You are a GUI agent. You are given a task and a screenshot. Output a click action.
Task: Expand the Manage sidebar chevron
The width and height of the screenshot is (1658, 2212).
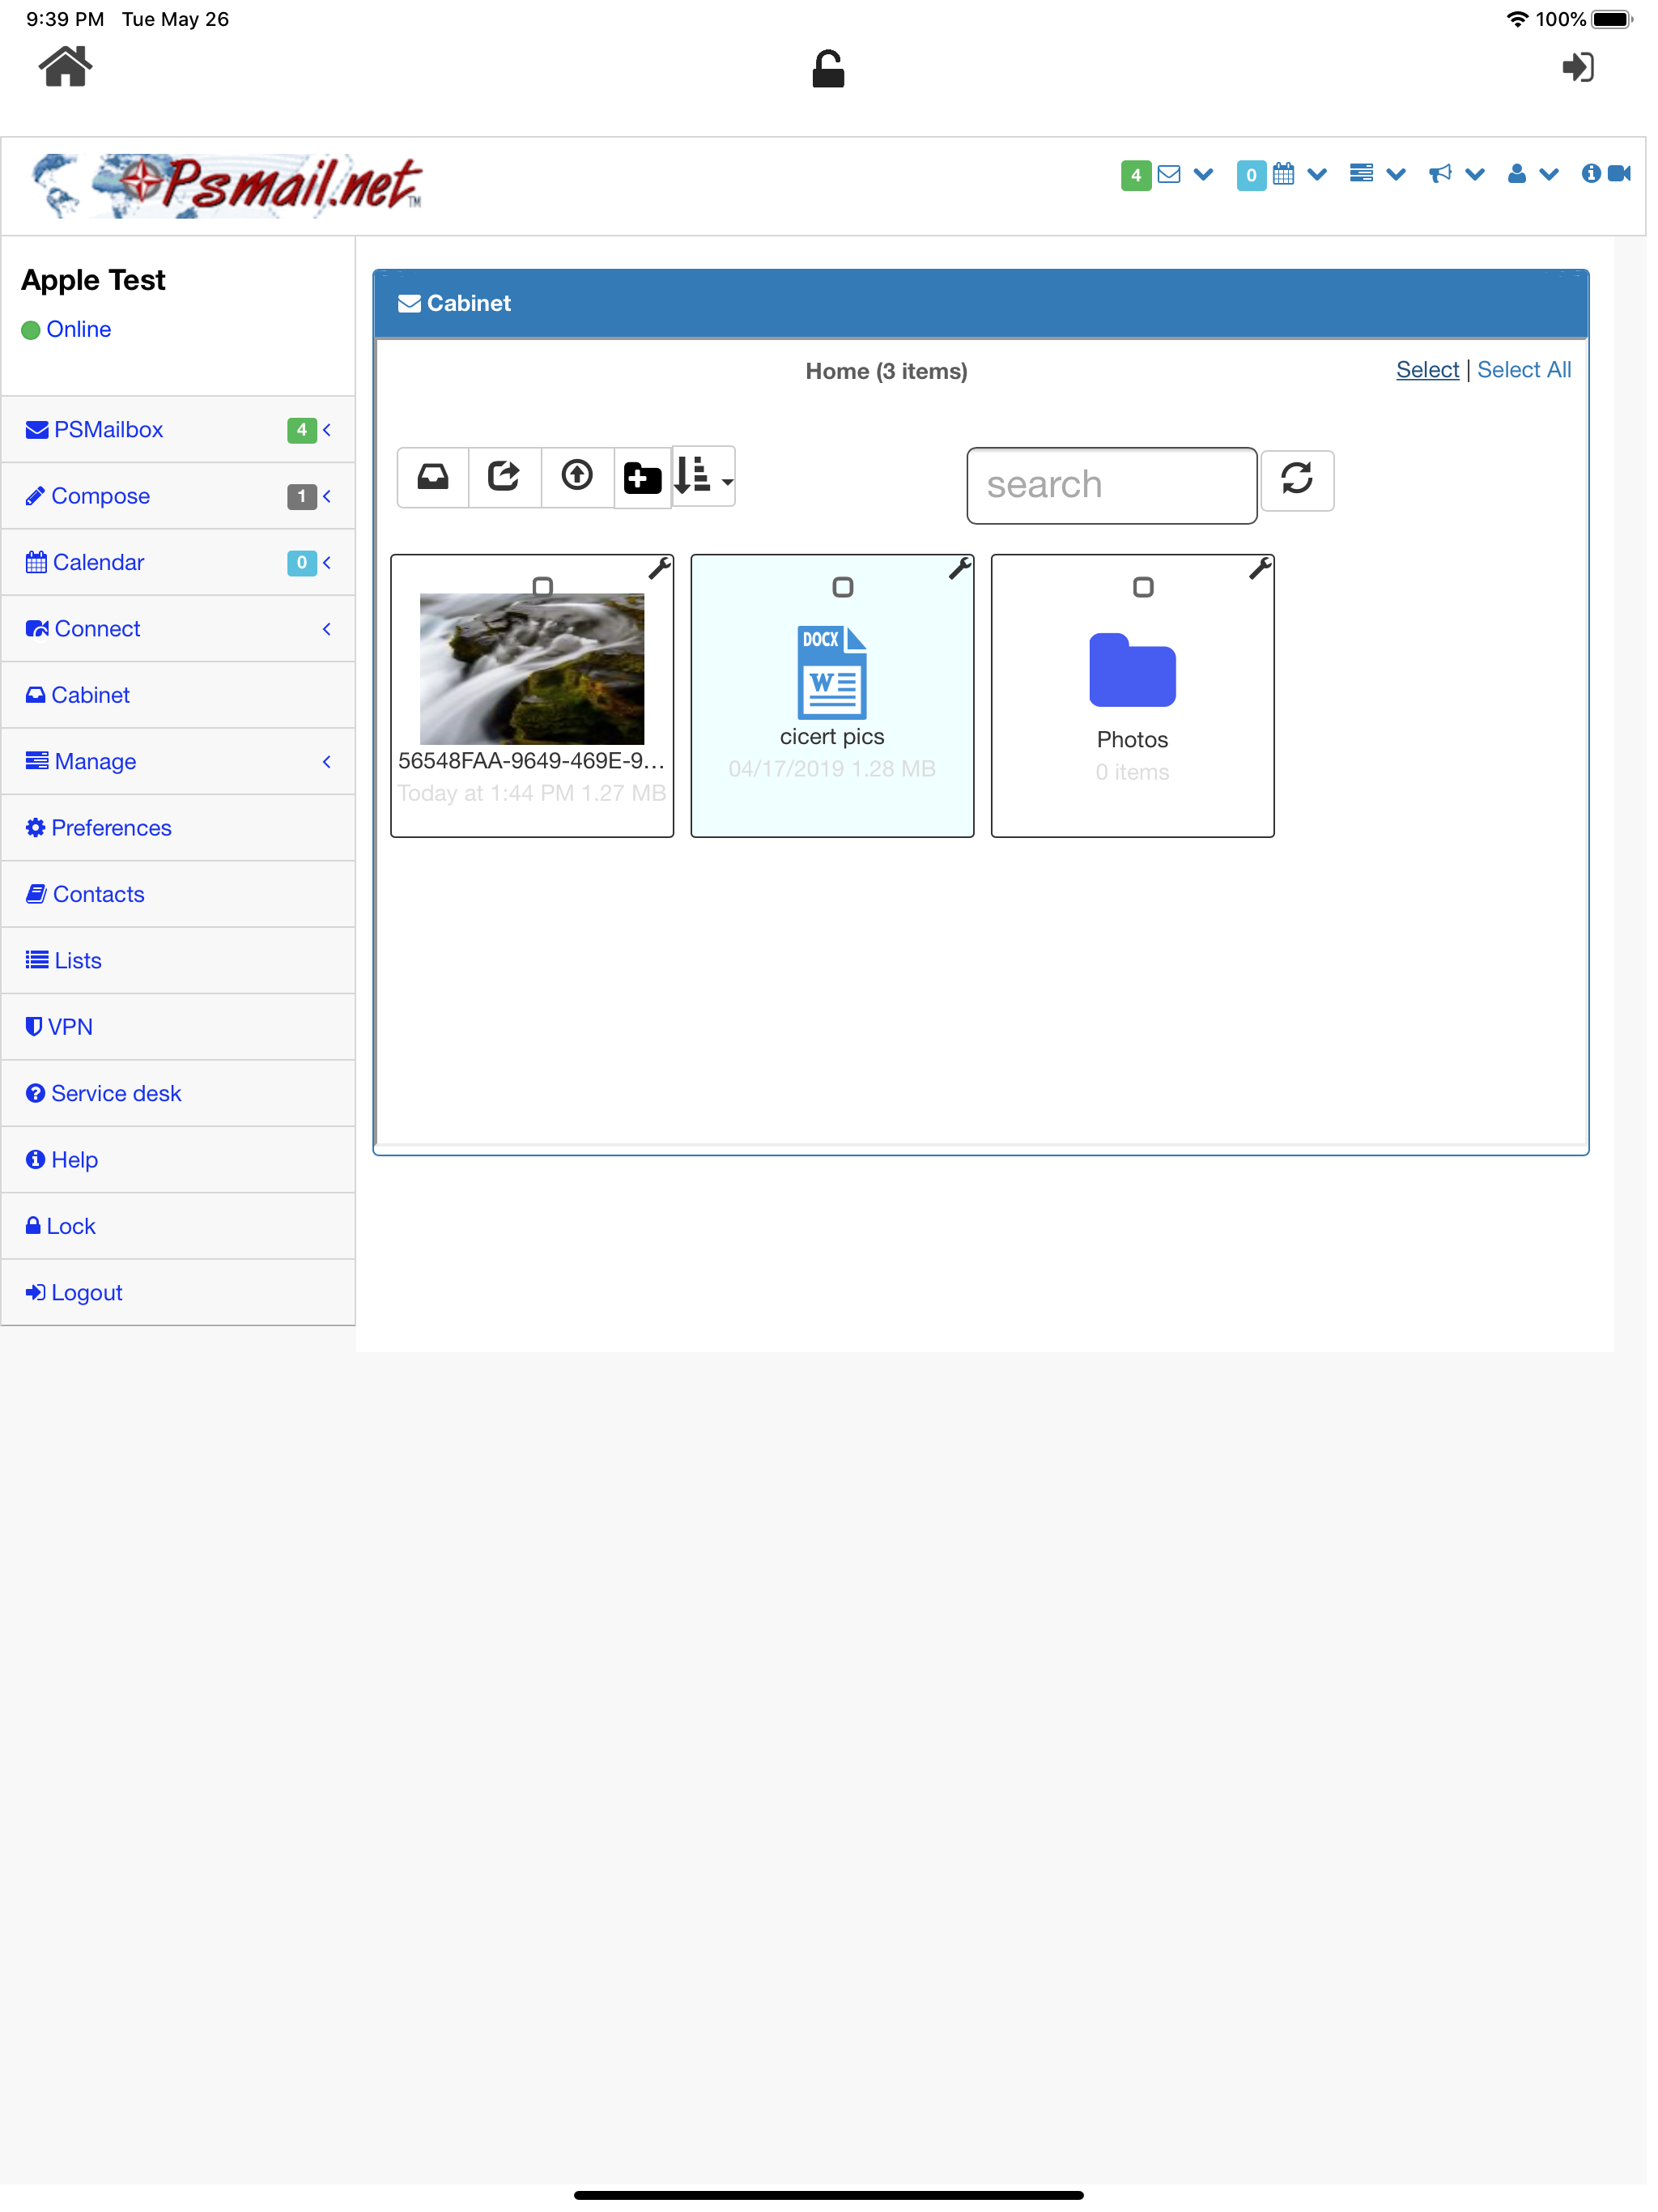pyautogui.click(x=326, y=762)
